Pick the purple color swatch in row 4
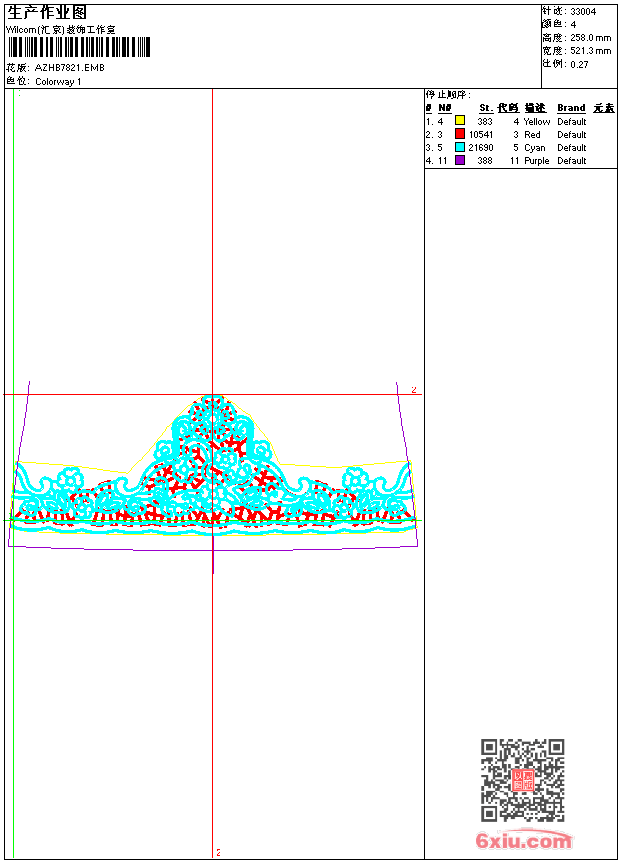The width and height of the screenshot is (620, 860). click(460, 160)
